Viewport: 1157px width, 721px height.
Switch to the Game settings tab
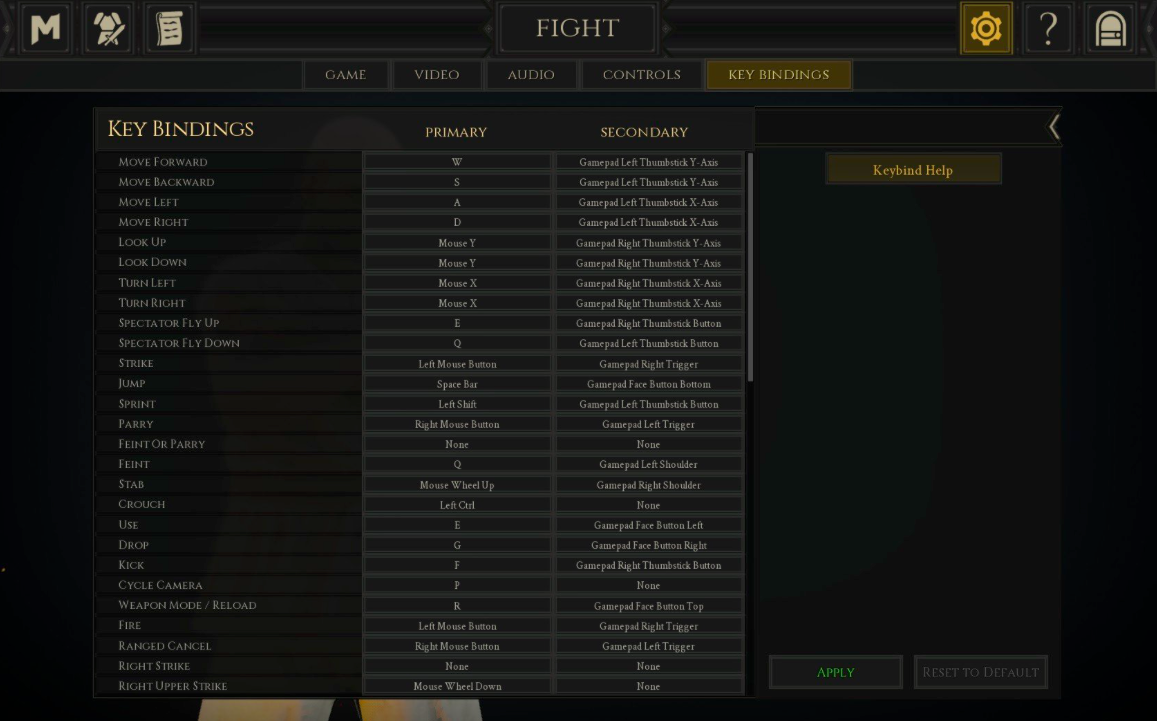pos(345,75)
